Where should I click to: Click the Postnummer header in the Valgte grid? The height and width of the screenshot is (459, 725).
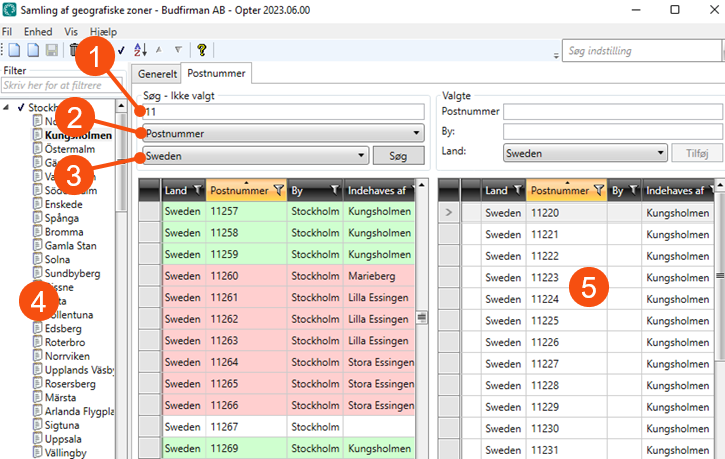click(560, 190)
